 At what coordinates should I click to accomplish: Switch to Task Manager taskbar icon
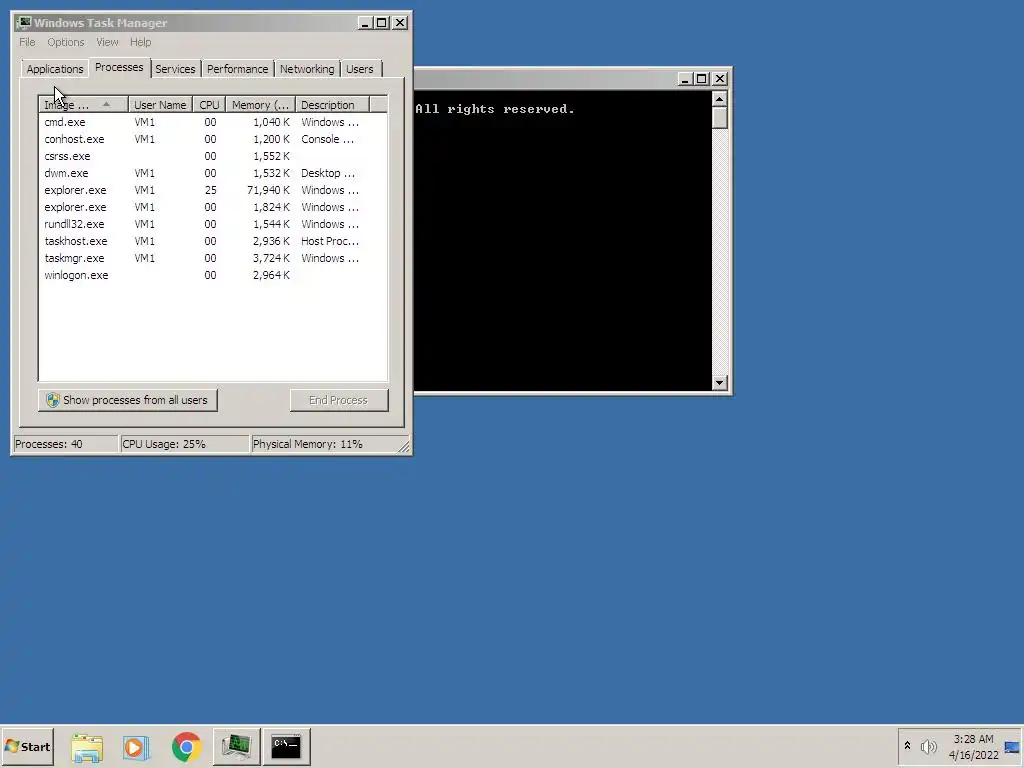click(236, 746)
